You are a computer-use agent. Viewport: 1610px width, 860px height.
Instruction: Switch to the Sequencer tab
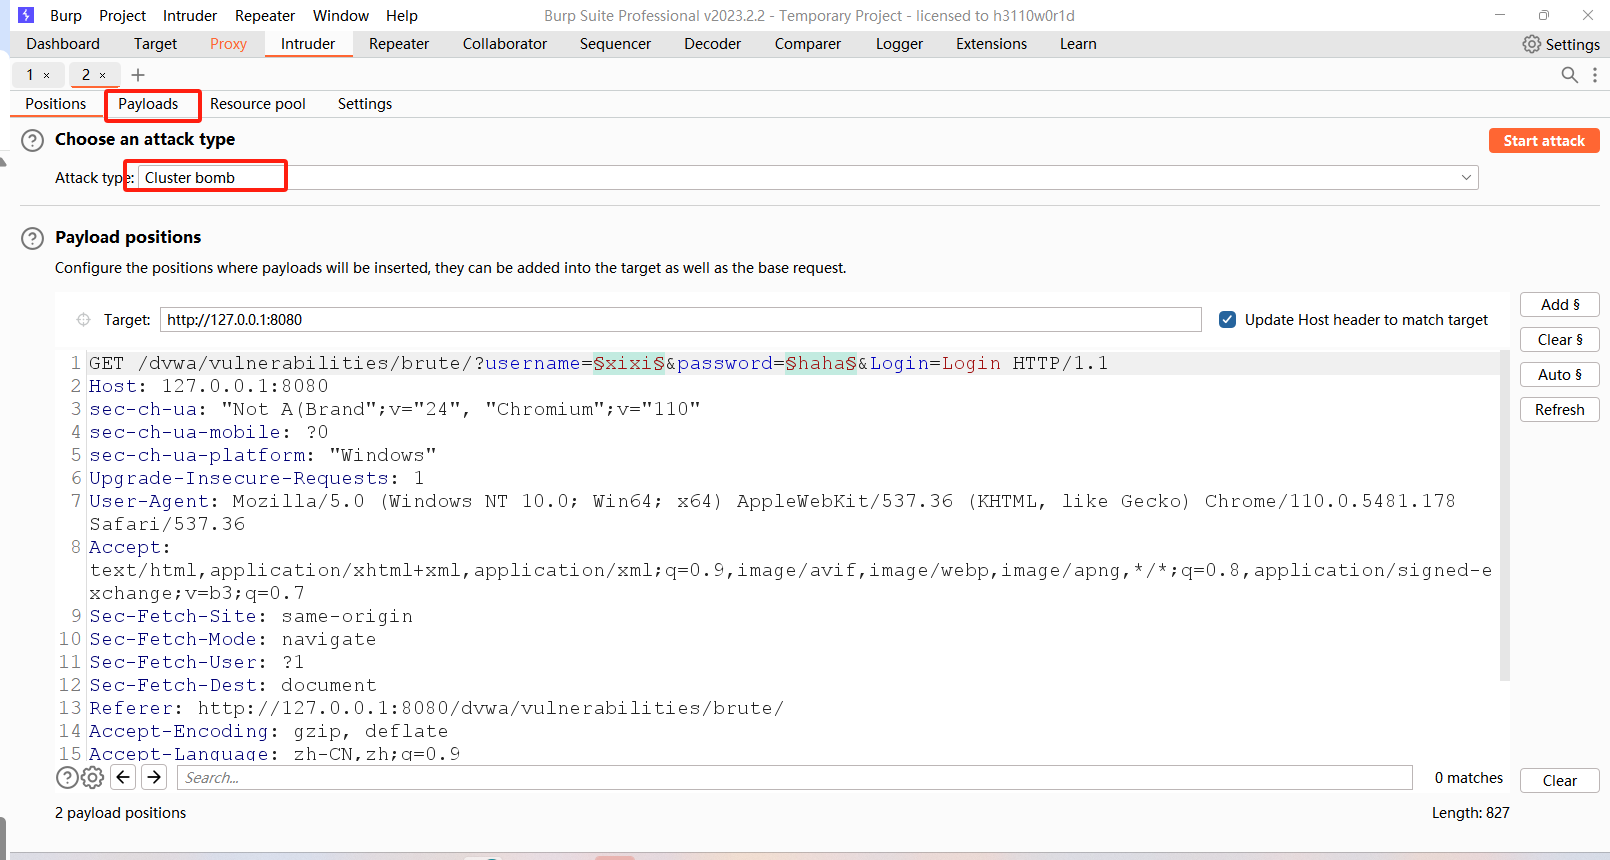click(615, 44)
